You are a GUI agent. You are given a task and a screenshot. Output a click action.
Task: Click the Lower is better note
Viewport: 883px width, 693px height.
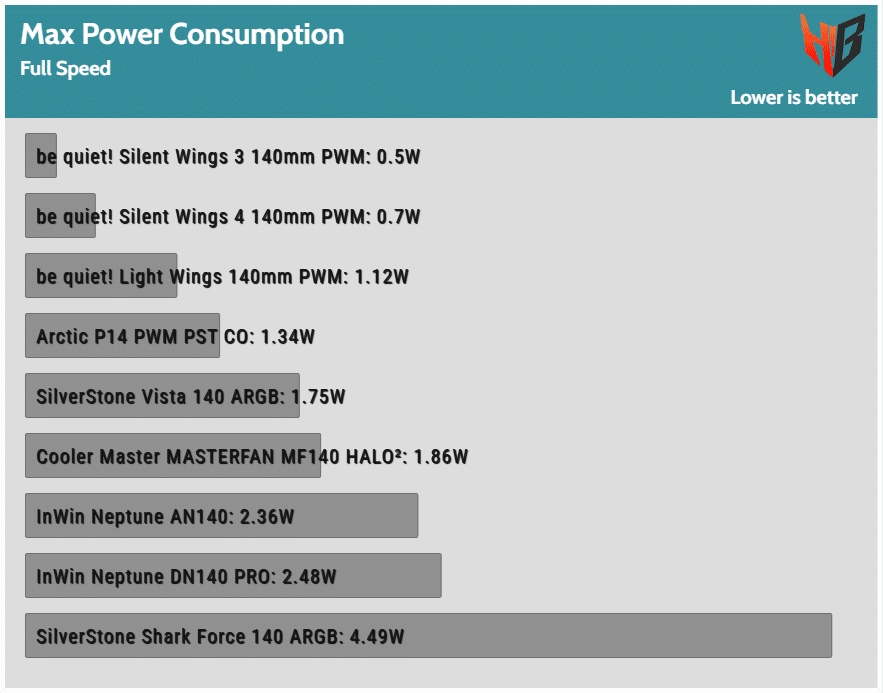[x=793, y=97]
